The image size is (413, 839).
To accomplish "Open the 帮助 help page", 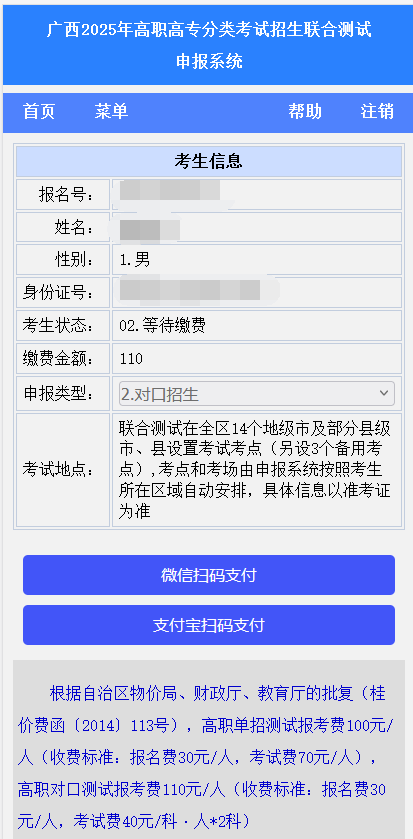I will click(x=305, y=111).
